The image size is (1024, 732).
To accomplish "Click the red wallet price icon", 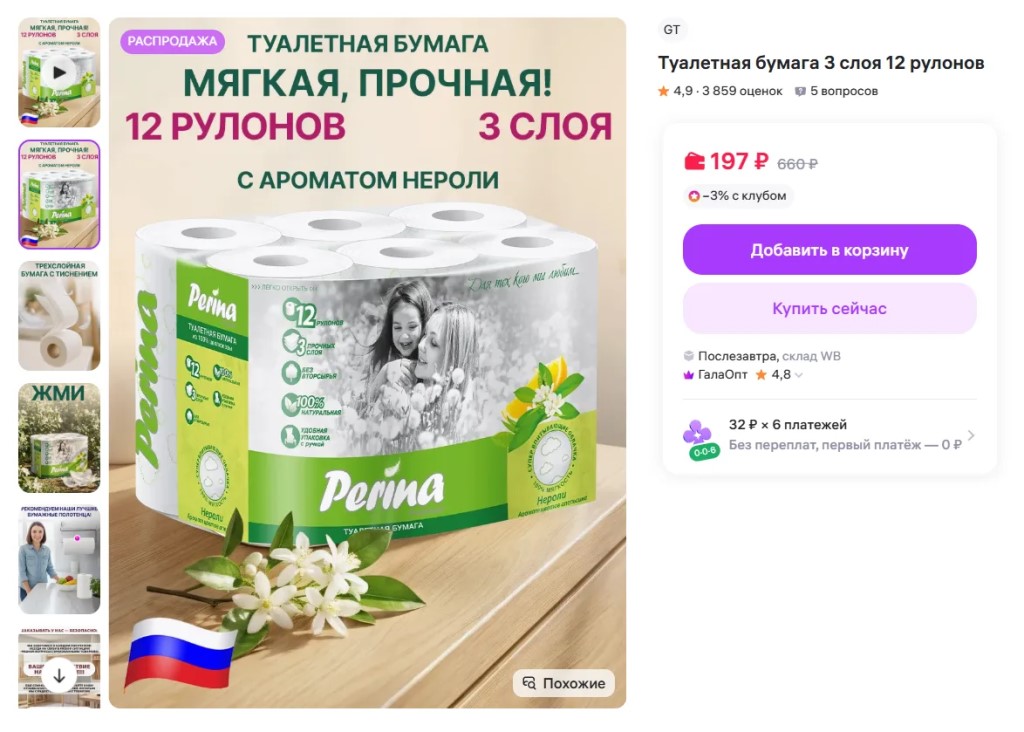I will pos(694,161).
